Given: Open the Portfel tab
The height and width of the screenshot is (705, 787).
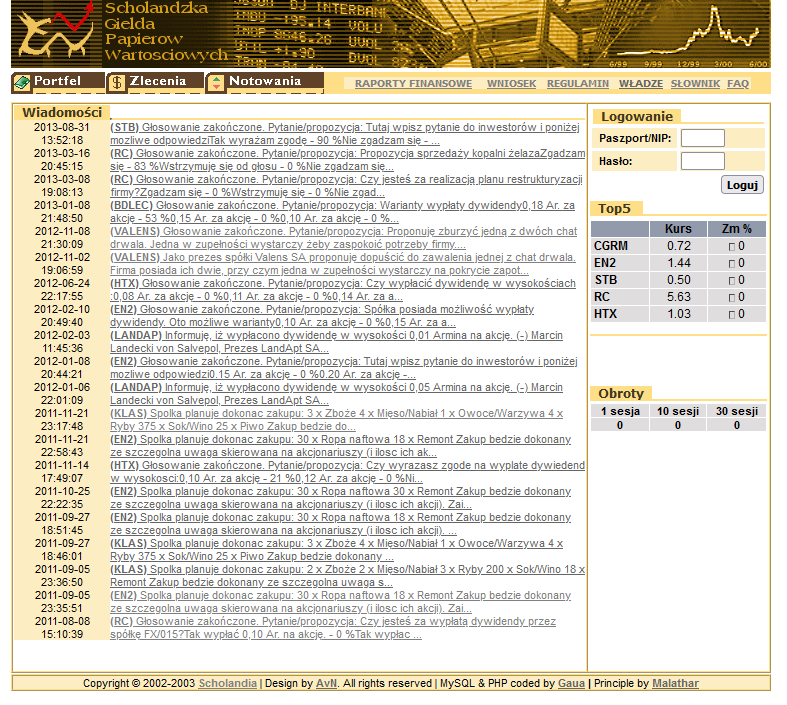Looking at the screenshot, I should tap(58, 81).
